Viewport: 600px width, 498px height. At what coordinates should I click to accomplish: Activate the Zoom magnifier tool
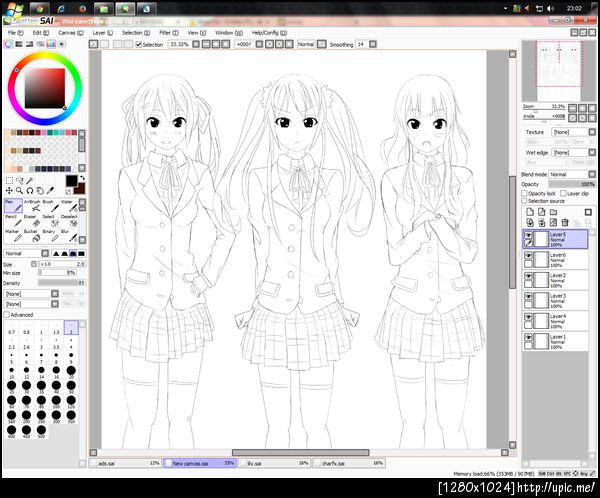click(20, 190)
